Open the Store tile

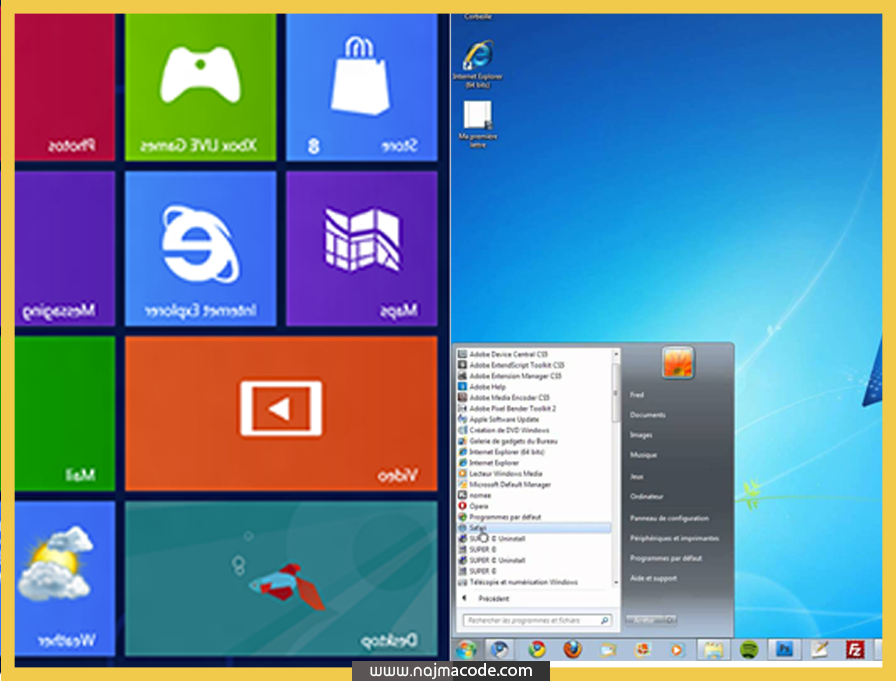point(362,87)
